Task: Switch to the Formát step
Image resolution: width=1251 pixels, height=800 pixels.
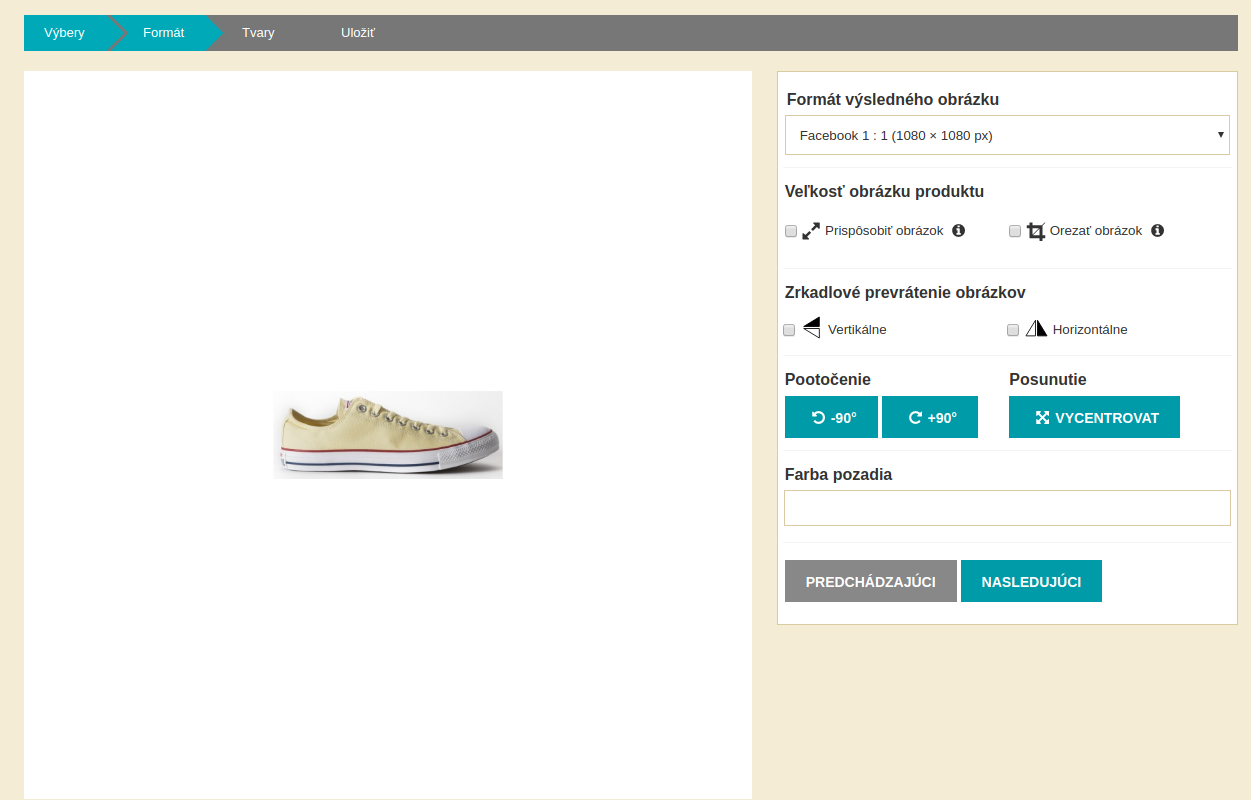Action: (x=164, y=33)
